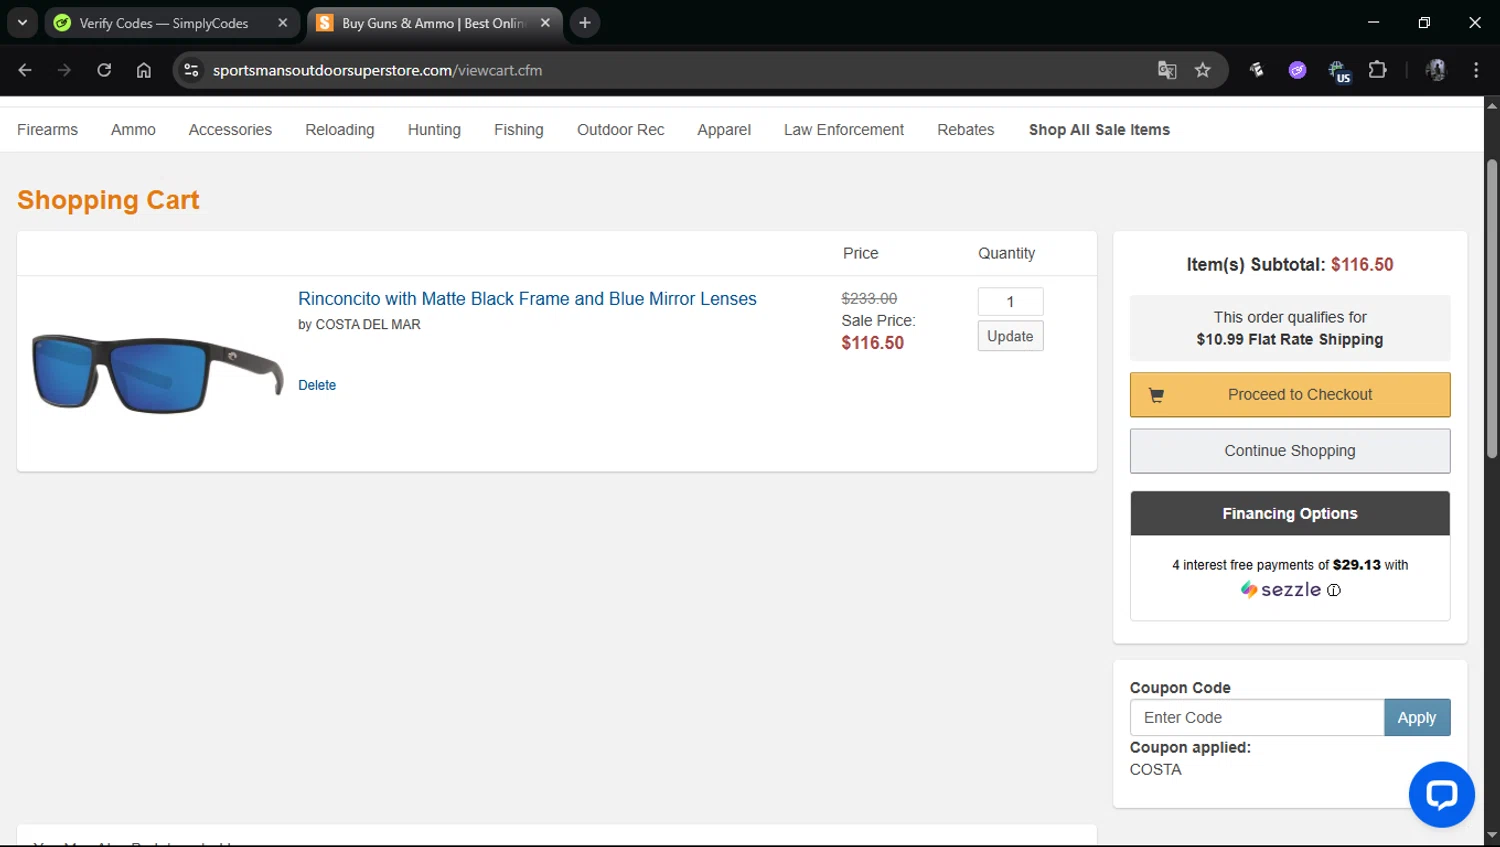This screenshot has width=1500, height=847.
Task: Go to browser home page
Action: click(144, 70)
